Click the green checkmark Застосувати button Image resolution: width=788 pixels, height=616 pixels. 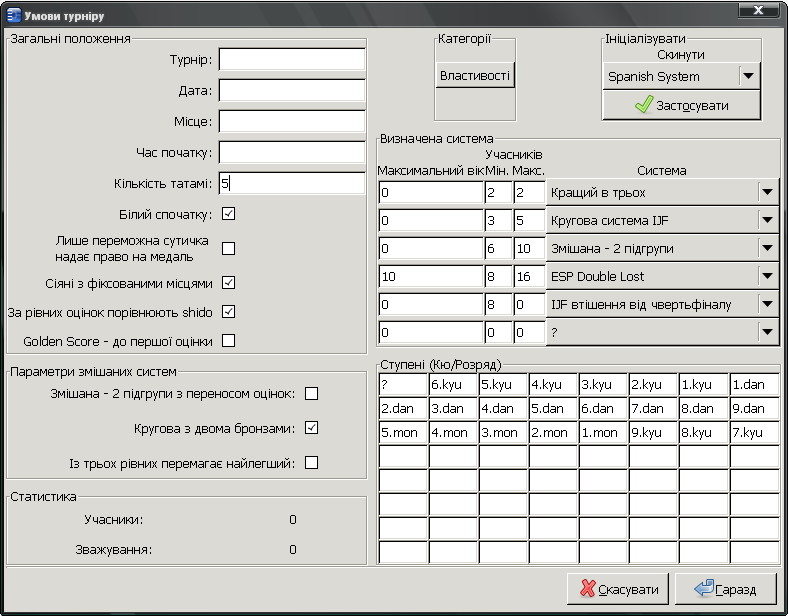tap(682, 105)
